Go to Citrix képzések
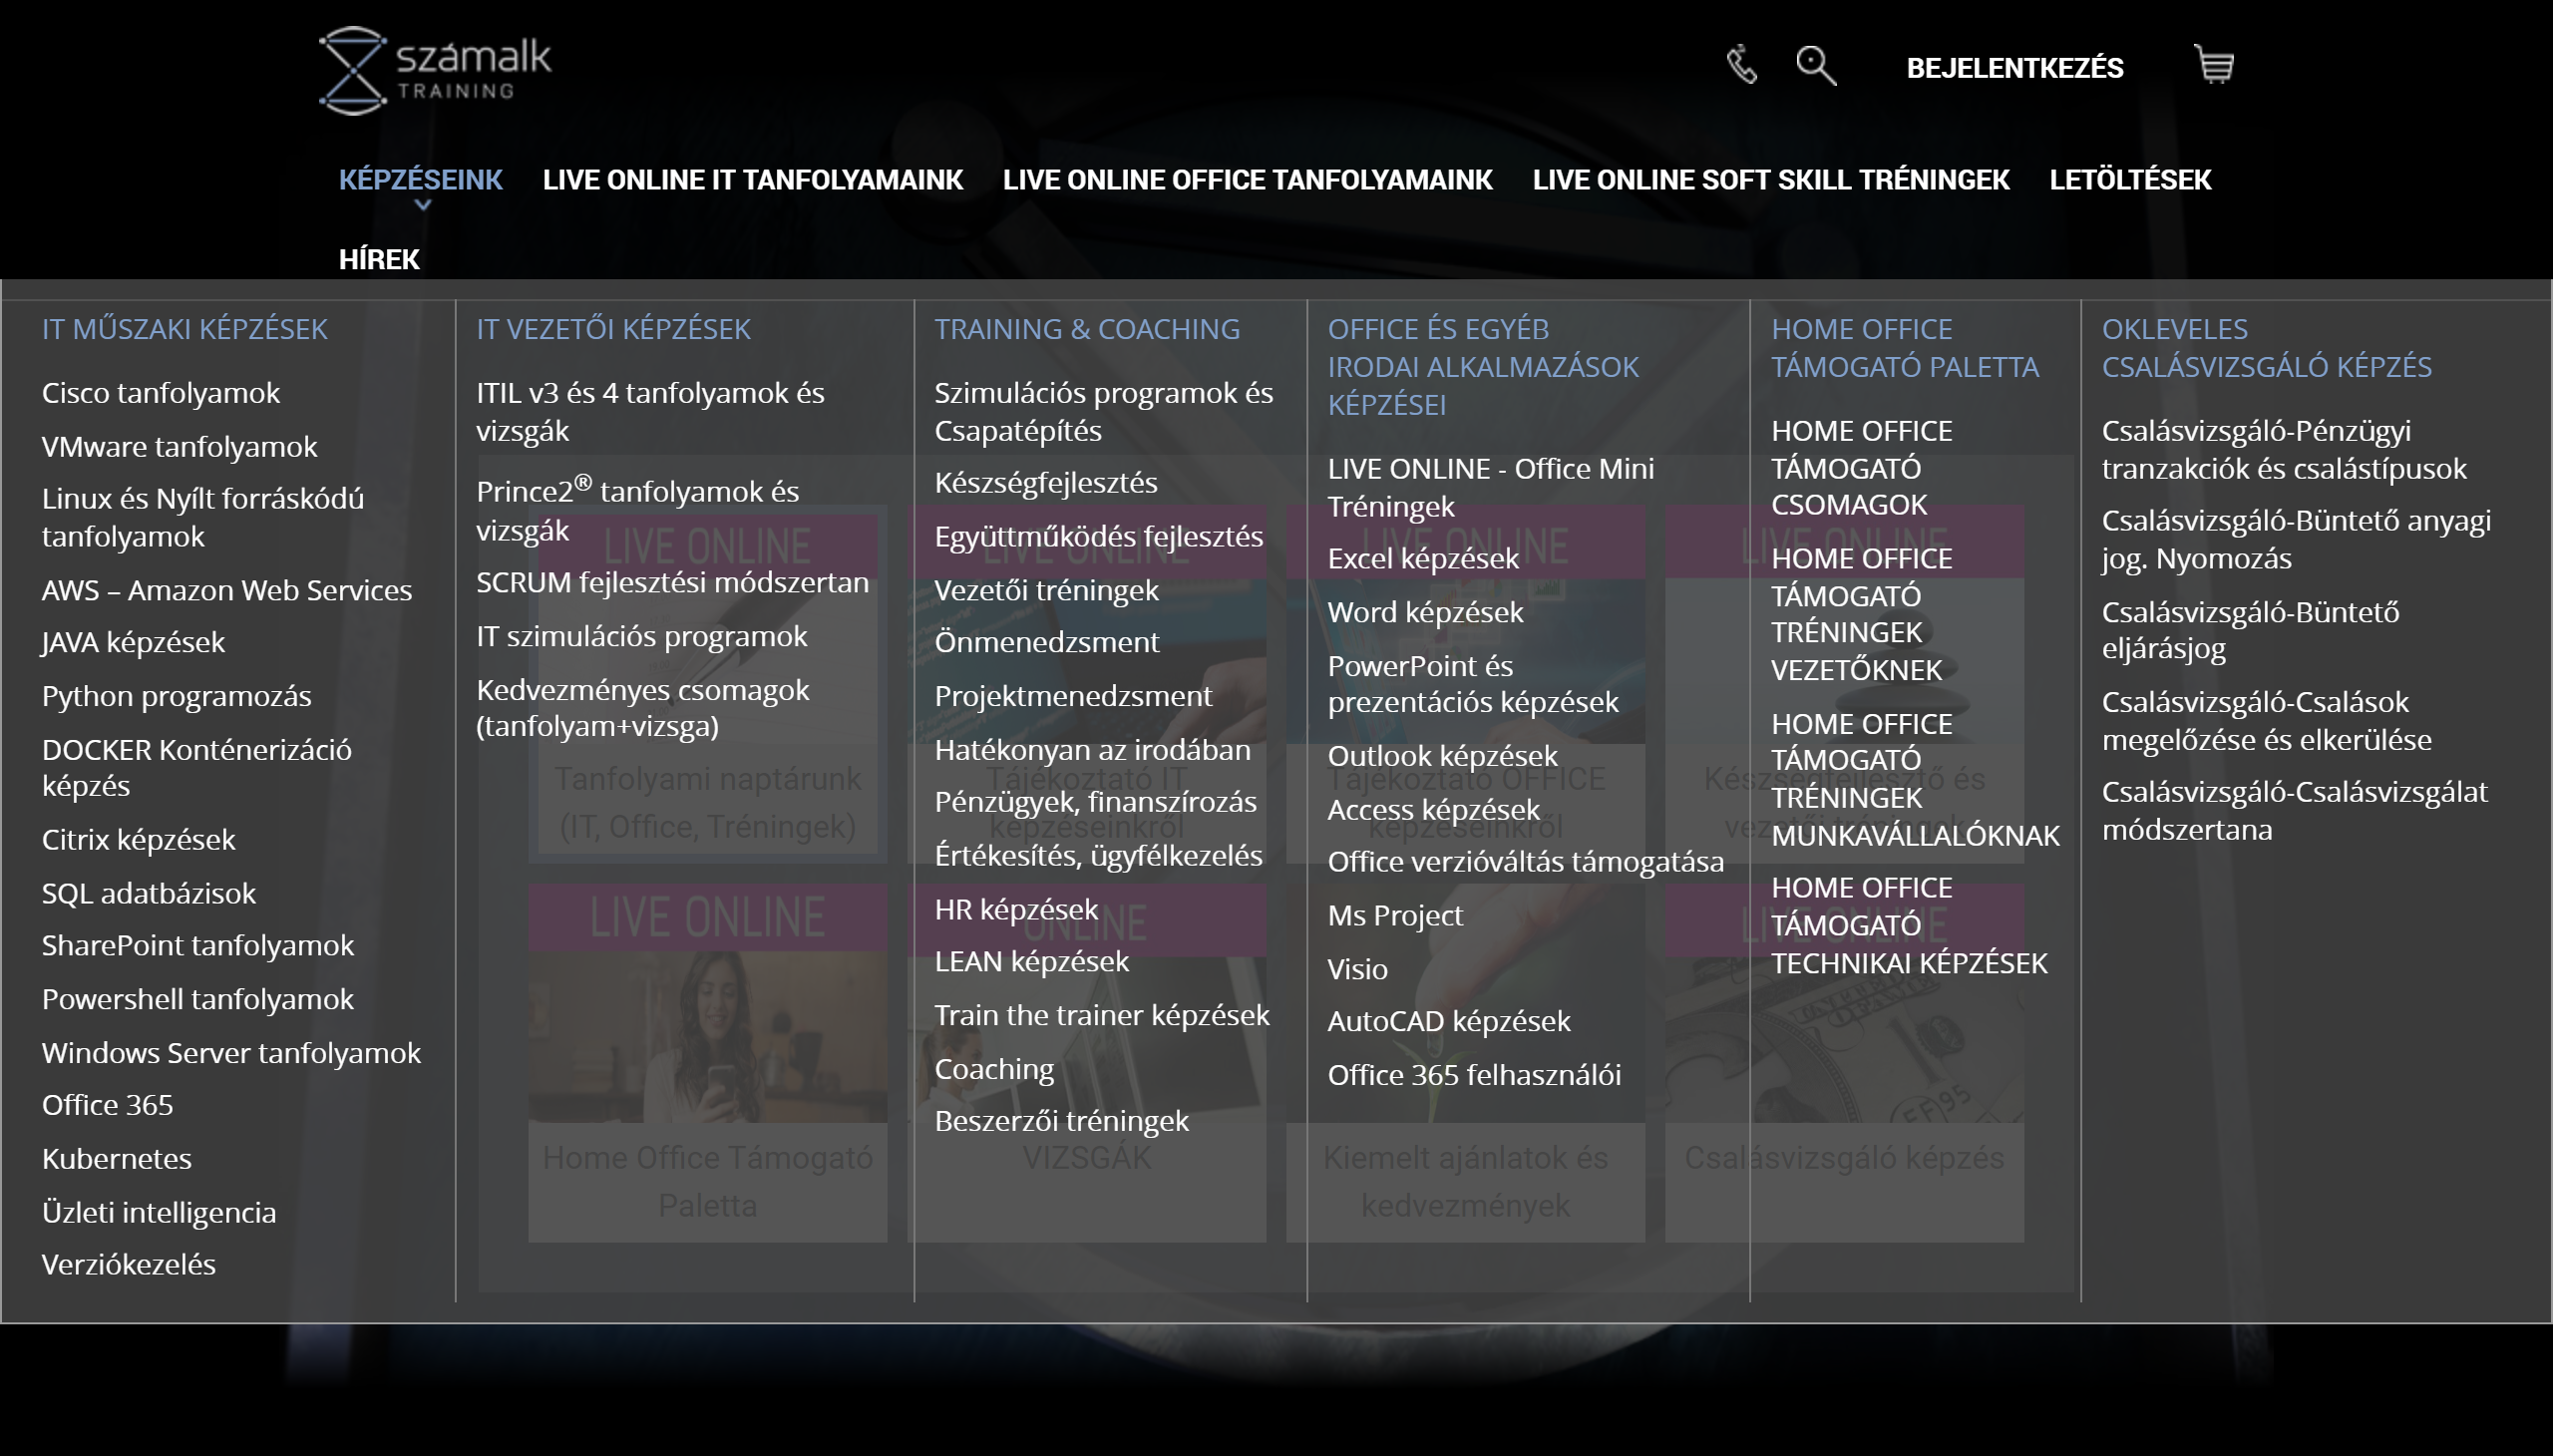 pos(139,840)
